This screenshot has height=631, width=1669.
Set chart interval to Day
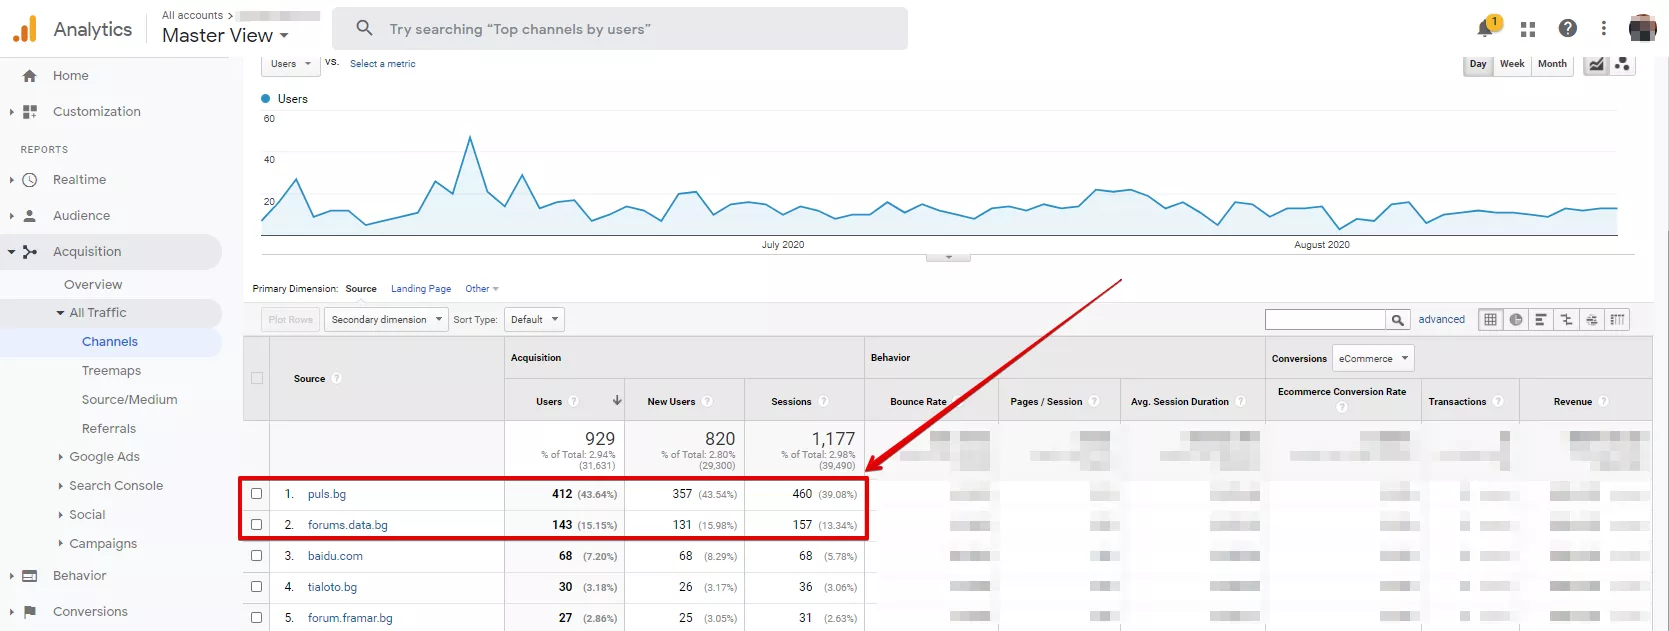(1477, 64)
